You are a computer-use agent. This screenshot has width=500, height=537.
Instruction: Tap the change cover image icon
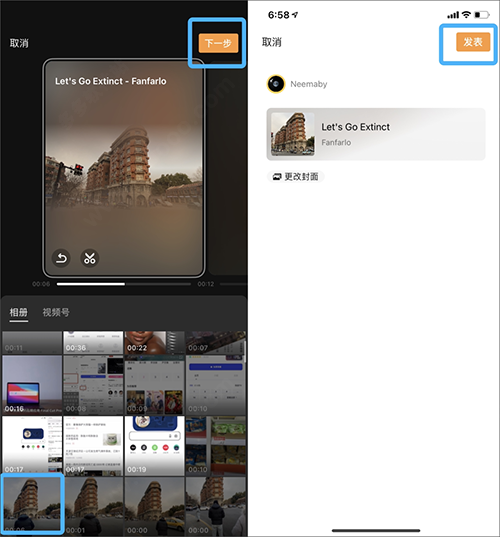pyautogui.click(x=277, y=177)
